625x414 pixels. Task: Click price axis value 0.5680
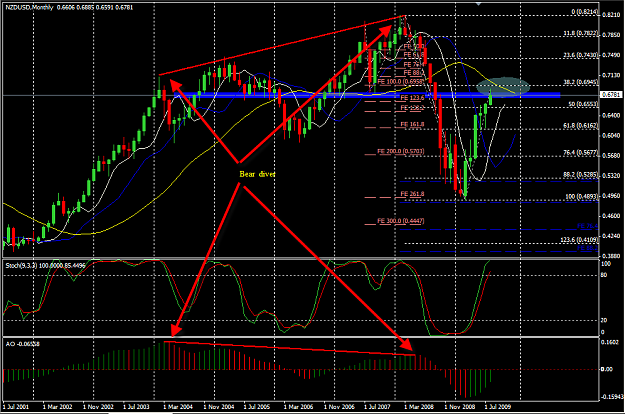point(611,155)
